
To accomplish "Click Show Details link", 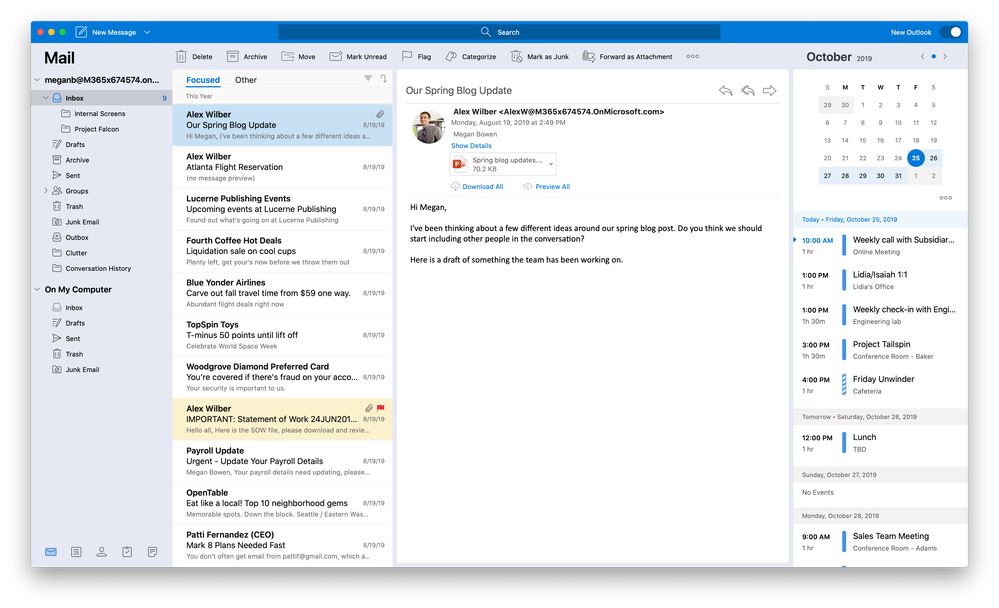I will [471, 146].
